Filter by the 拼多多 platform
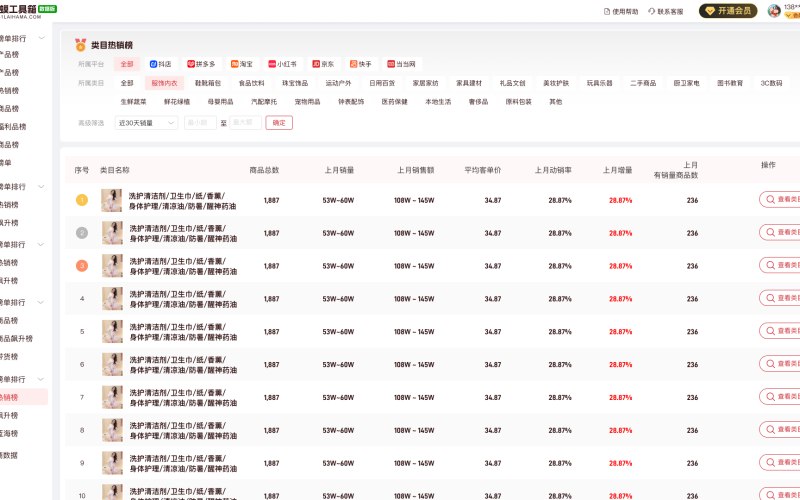Viewport: 800px width, 500px height. [x=201, y=64]
